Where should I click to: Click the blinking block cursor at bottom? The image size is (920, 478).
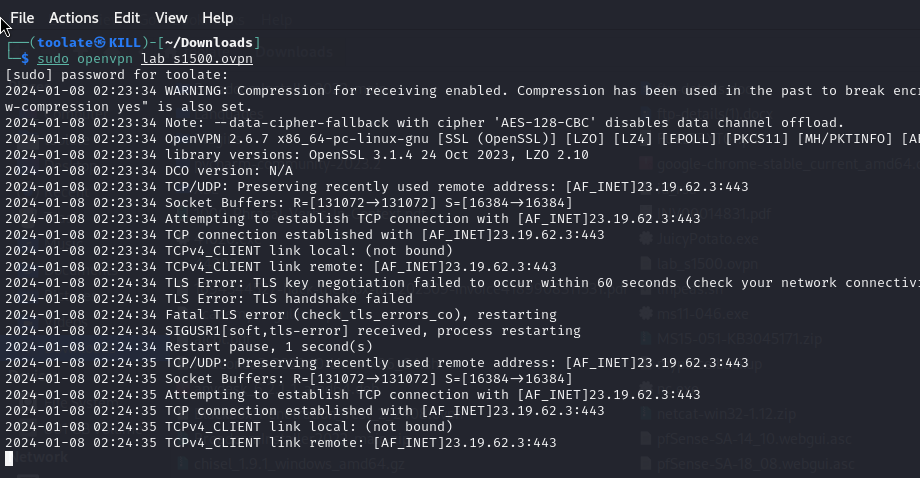[9, 459]
